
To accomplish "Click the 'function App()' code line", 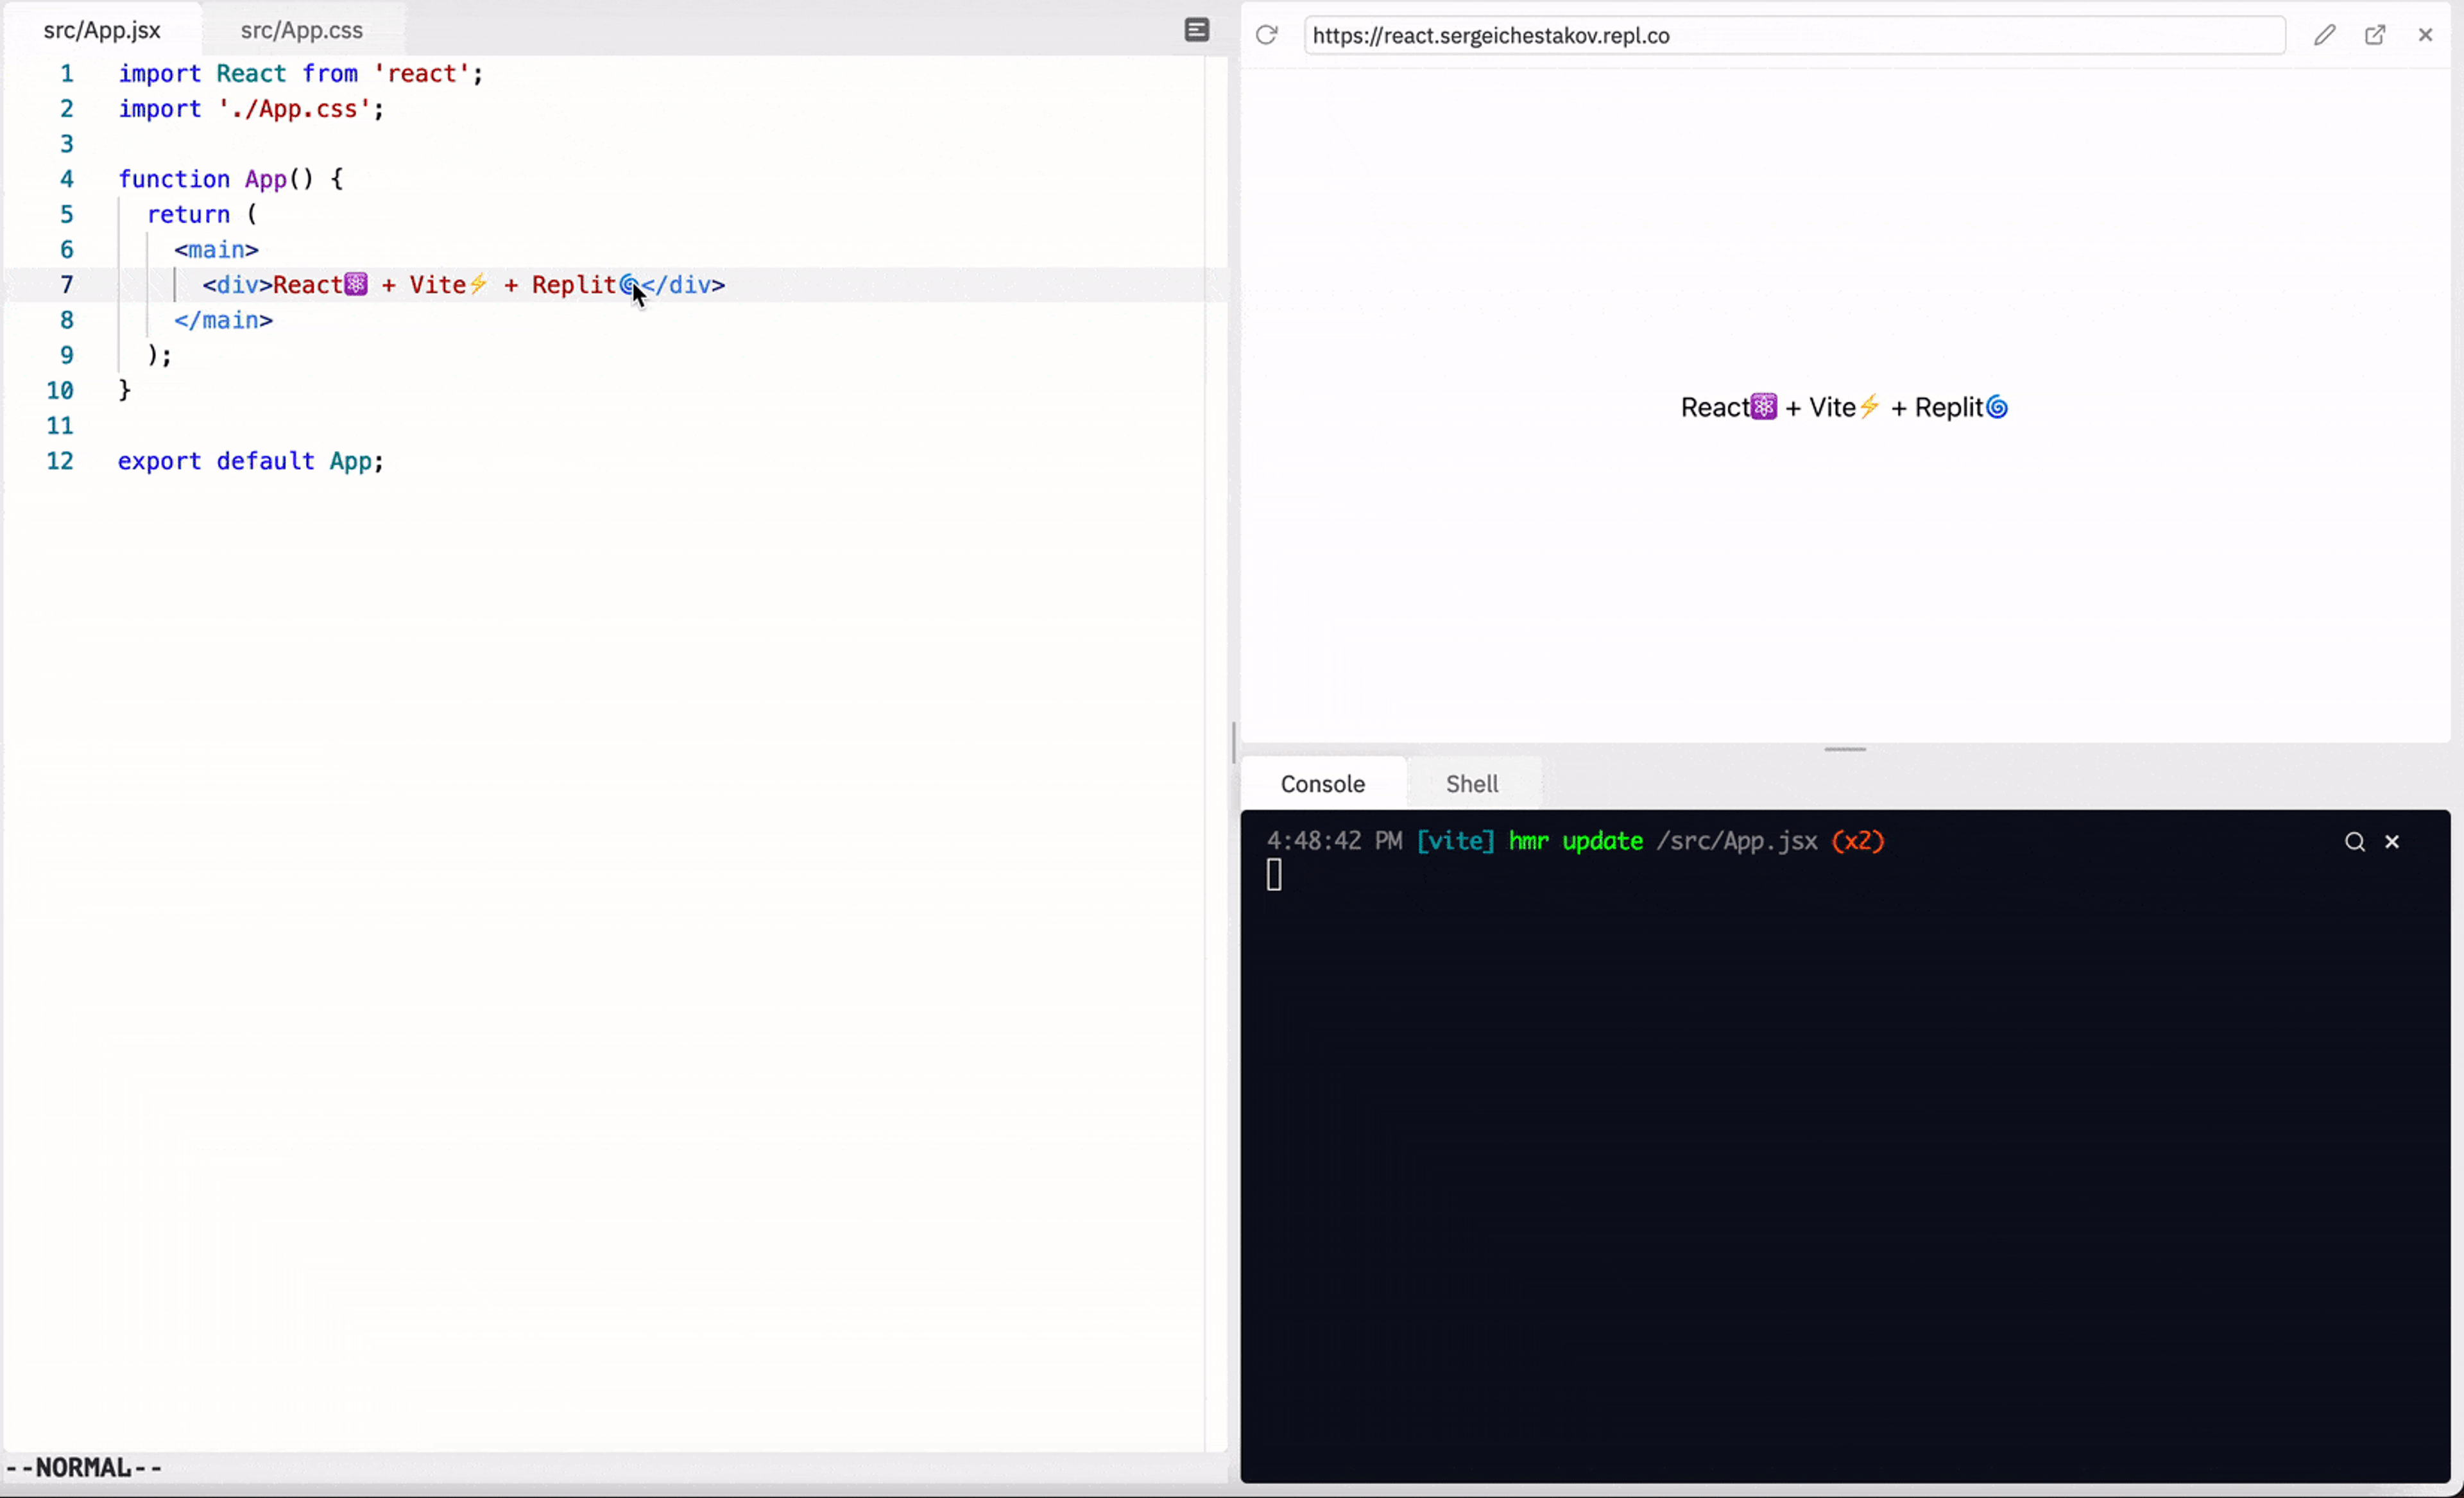I will tap(230, 179).
